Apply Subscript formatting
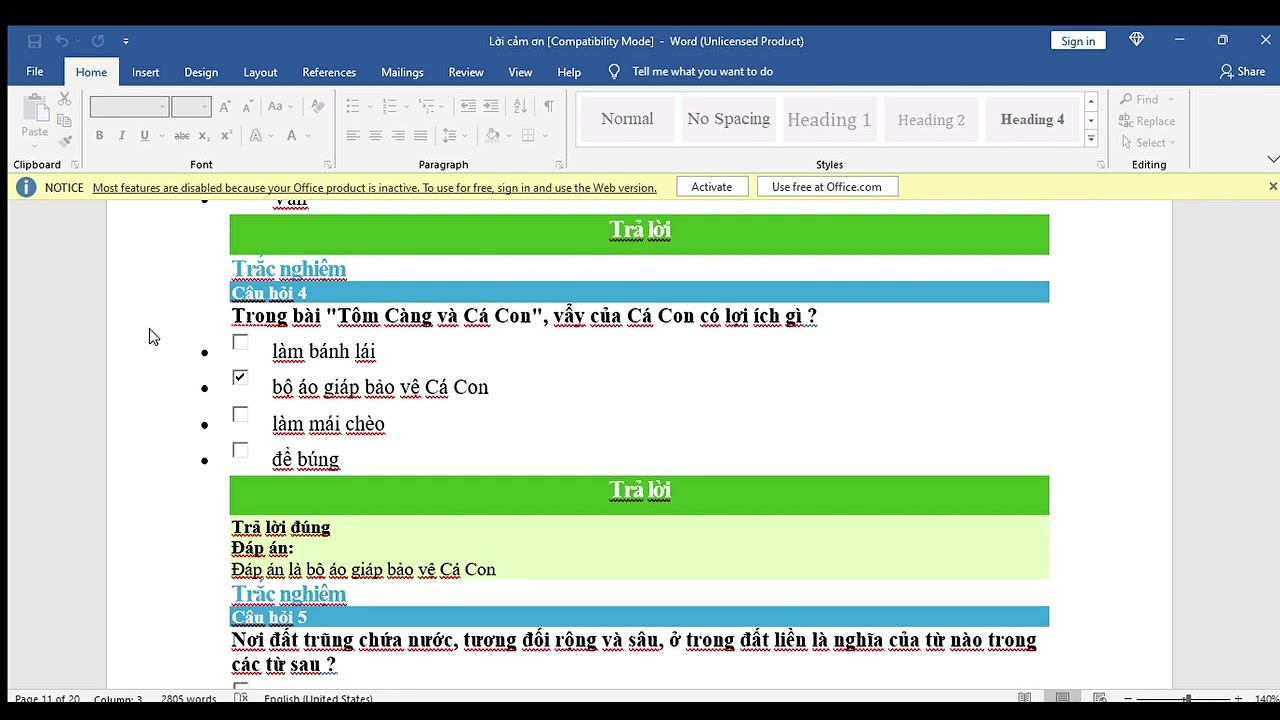Viewport: 1280px width, 720px height. click(x=204, y=136)
